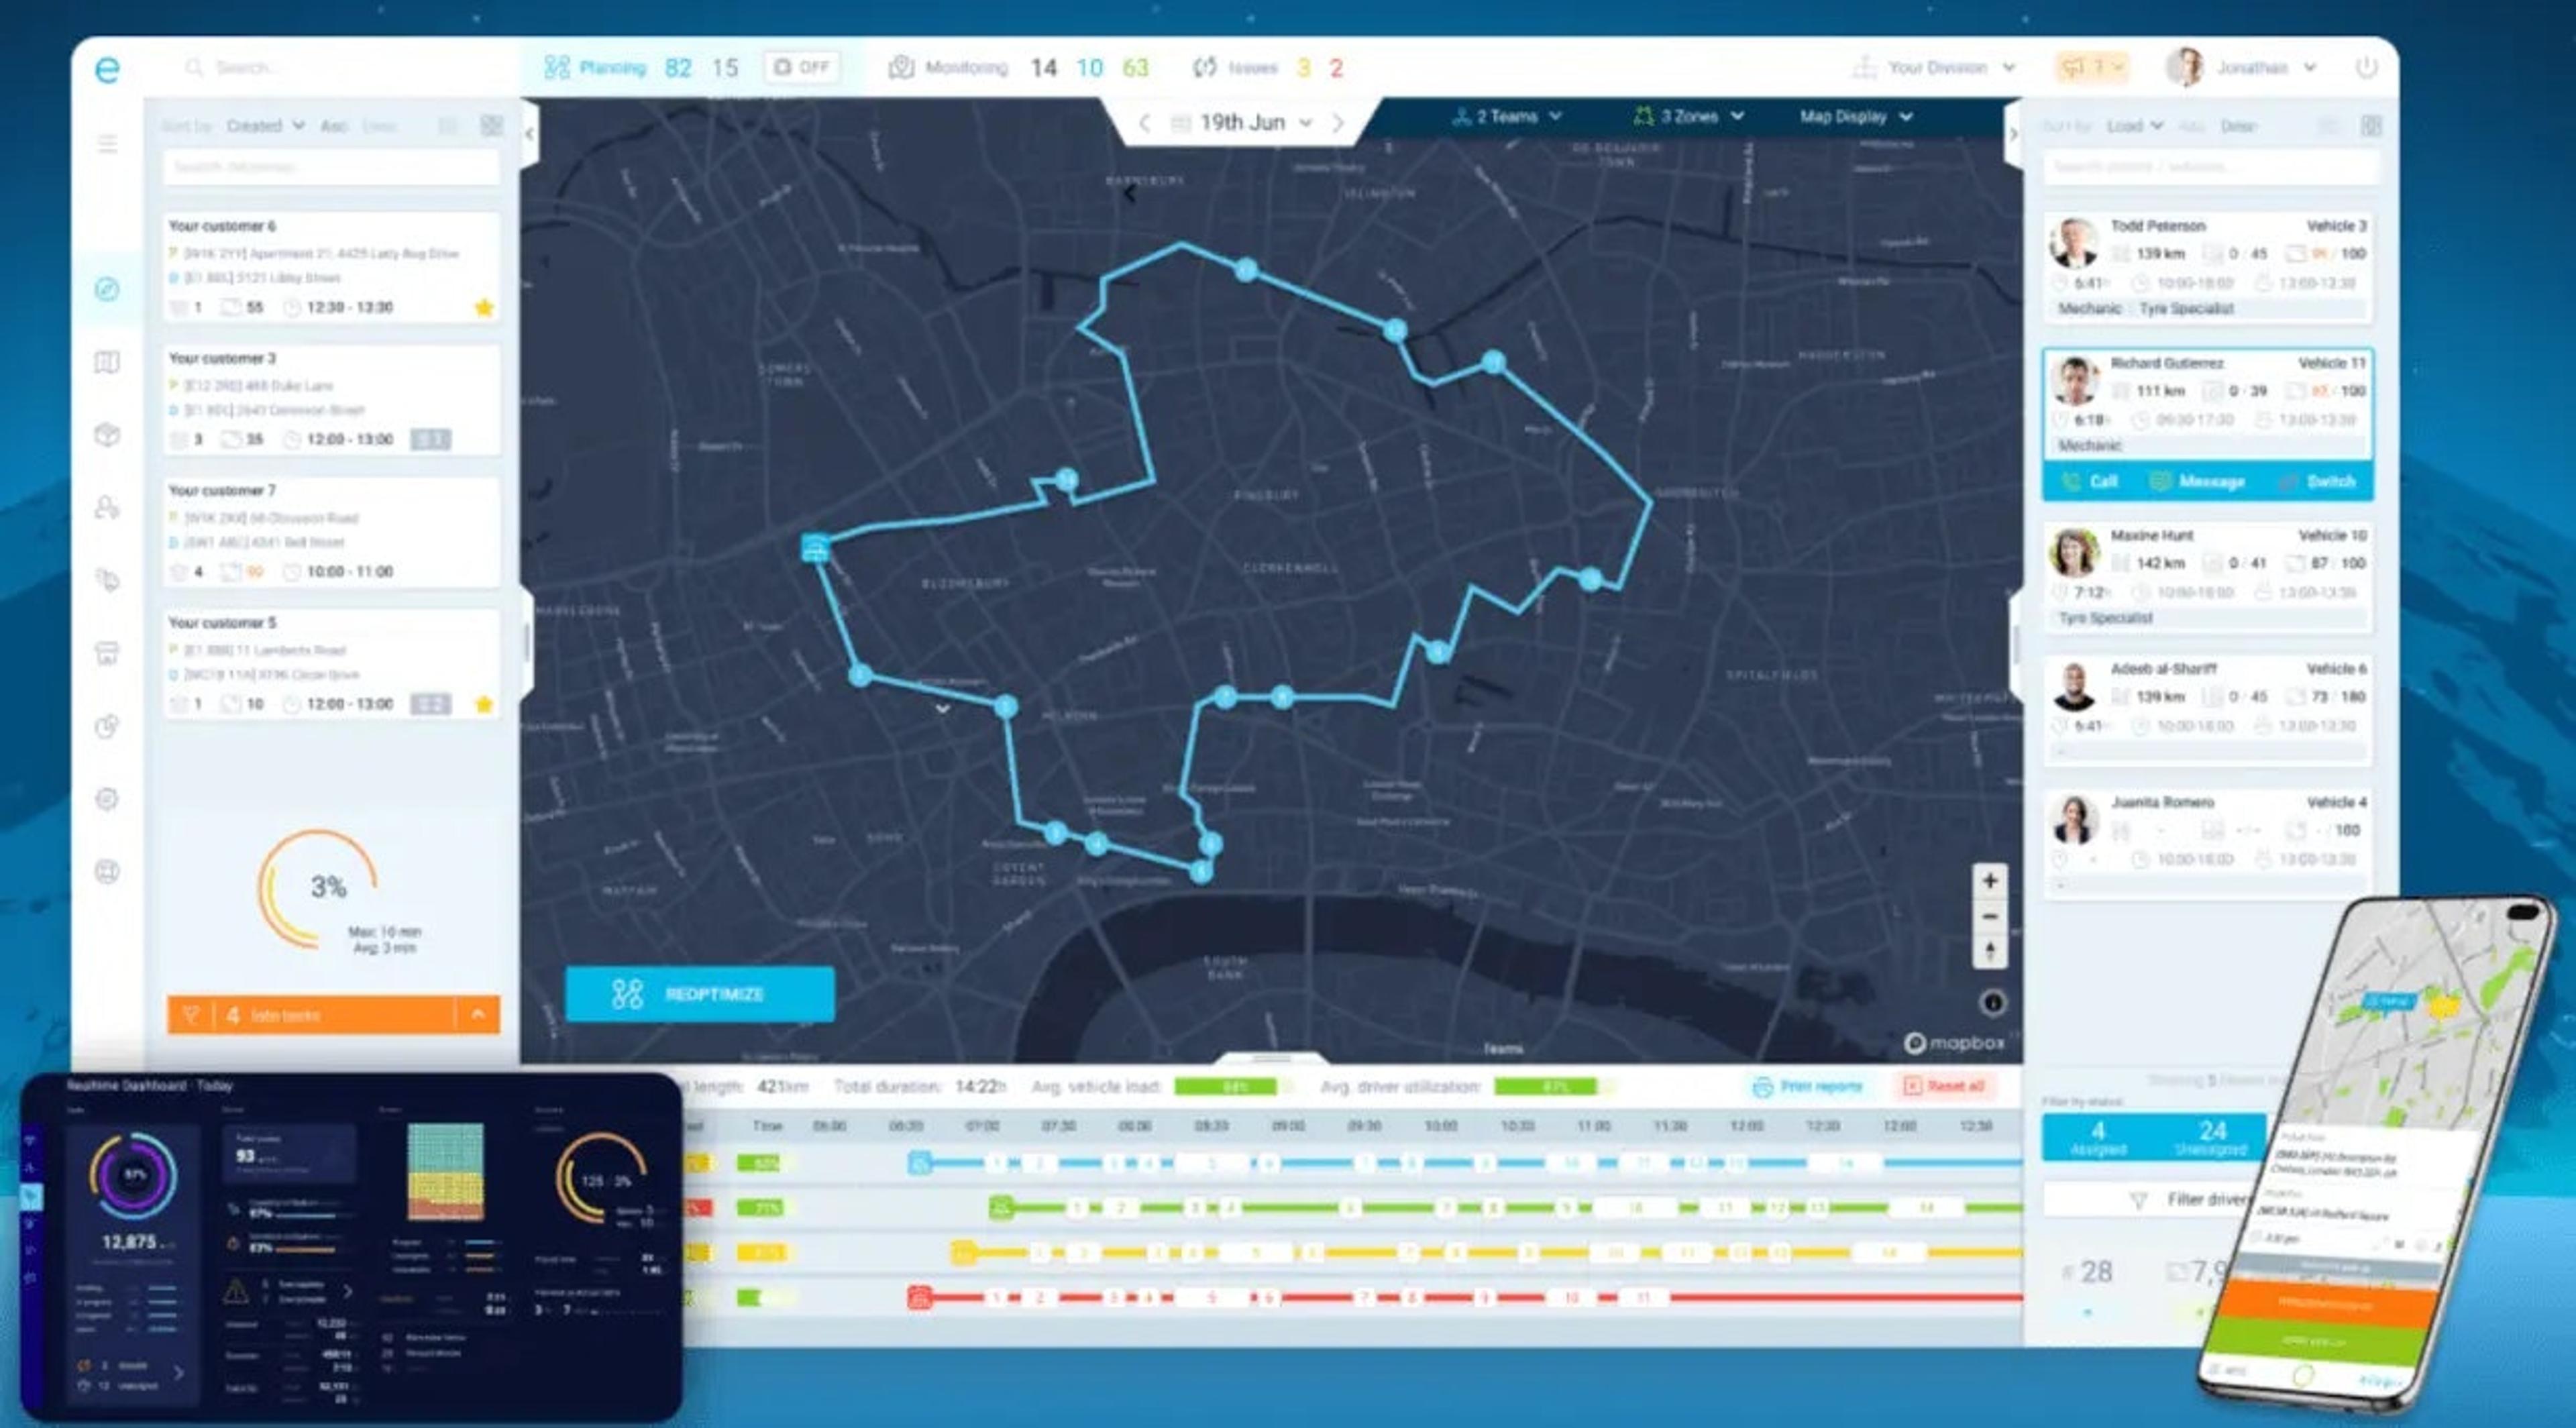Select Asc sort order in deliveries panel
Screen dimensions: 2576x1428
point(334,126)
